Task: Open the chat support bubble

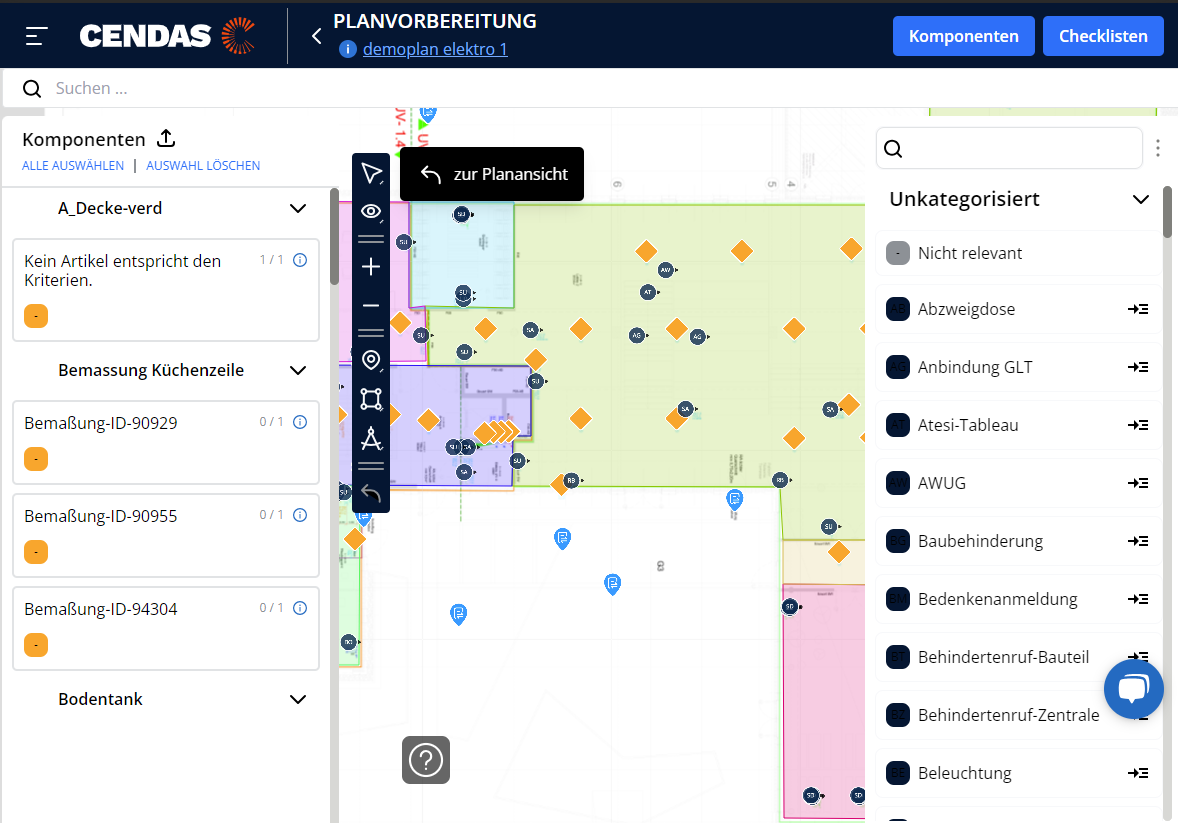Action: [x=1134, y=689]
